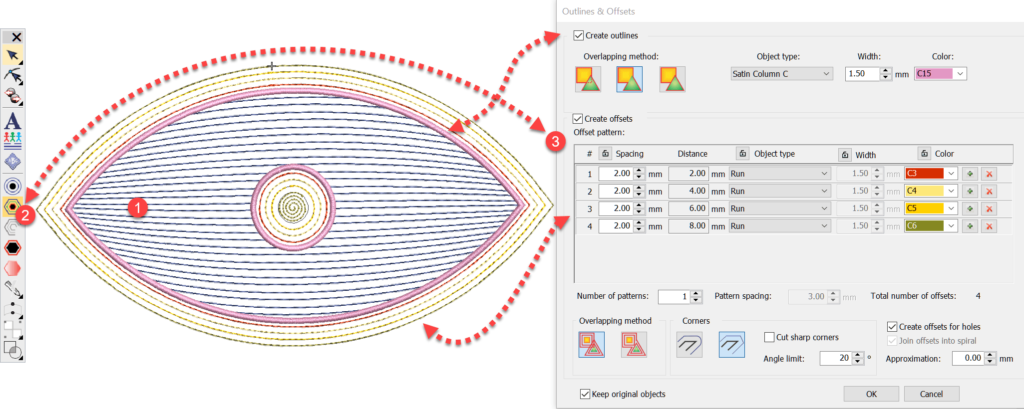Delete offset row 1 with red X
1024x409 pixels.
[x=988, y=173]
